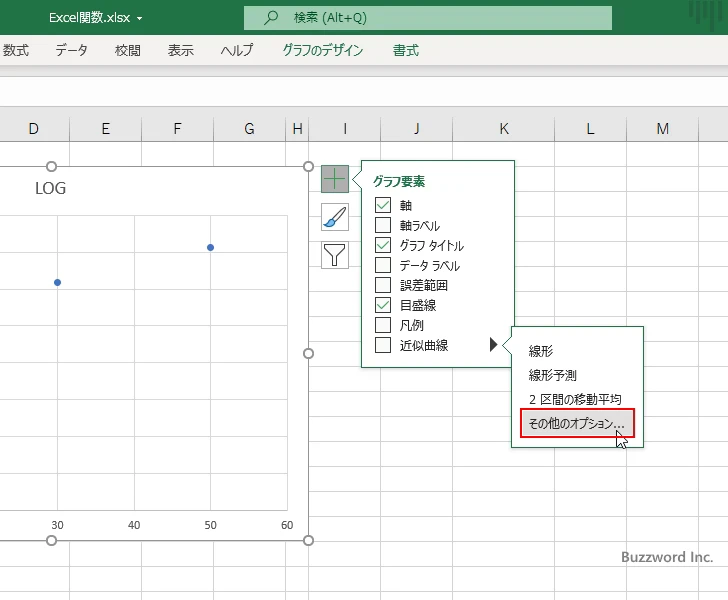
Task: Expand the 近似曲線 submenu arrow
Action: 494,345
